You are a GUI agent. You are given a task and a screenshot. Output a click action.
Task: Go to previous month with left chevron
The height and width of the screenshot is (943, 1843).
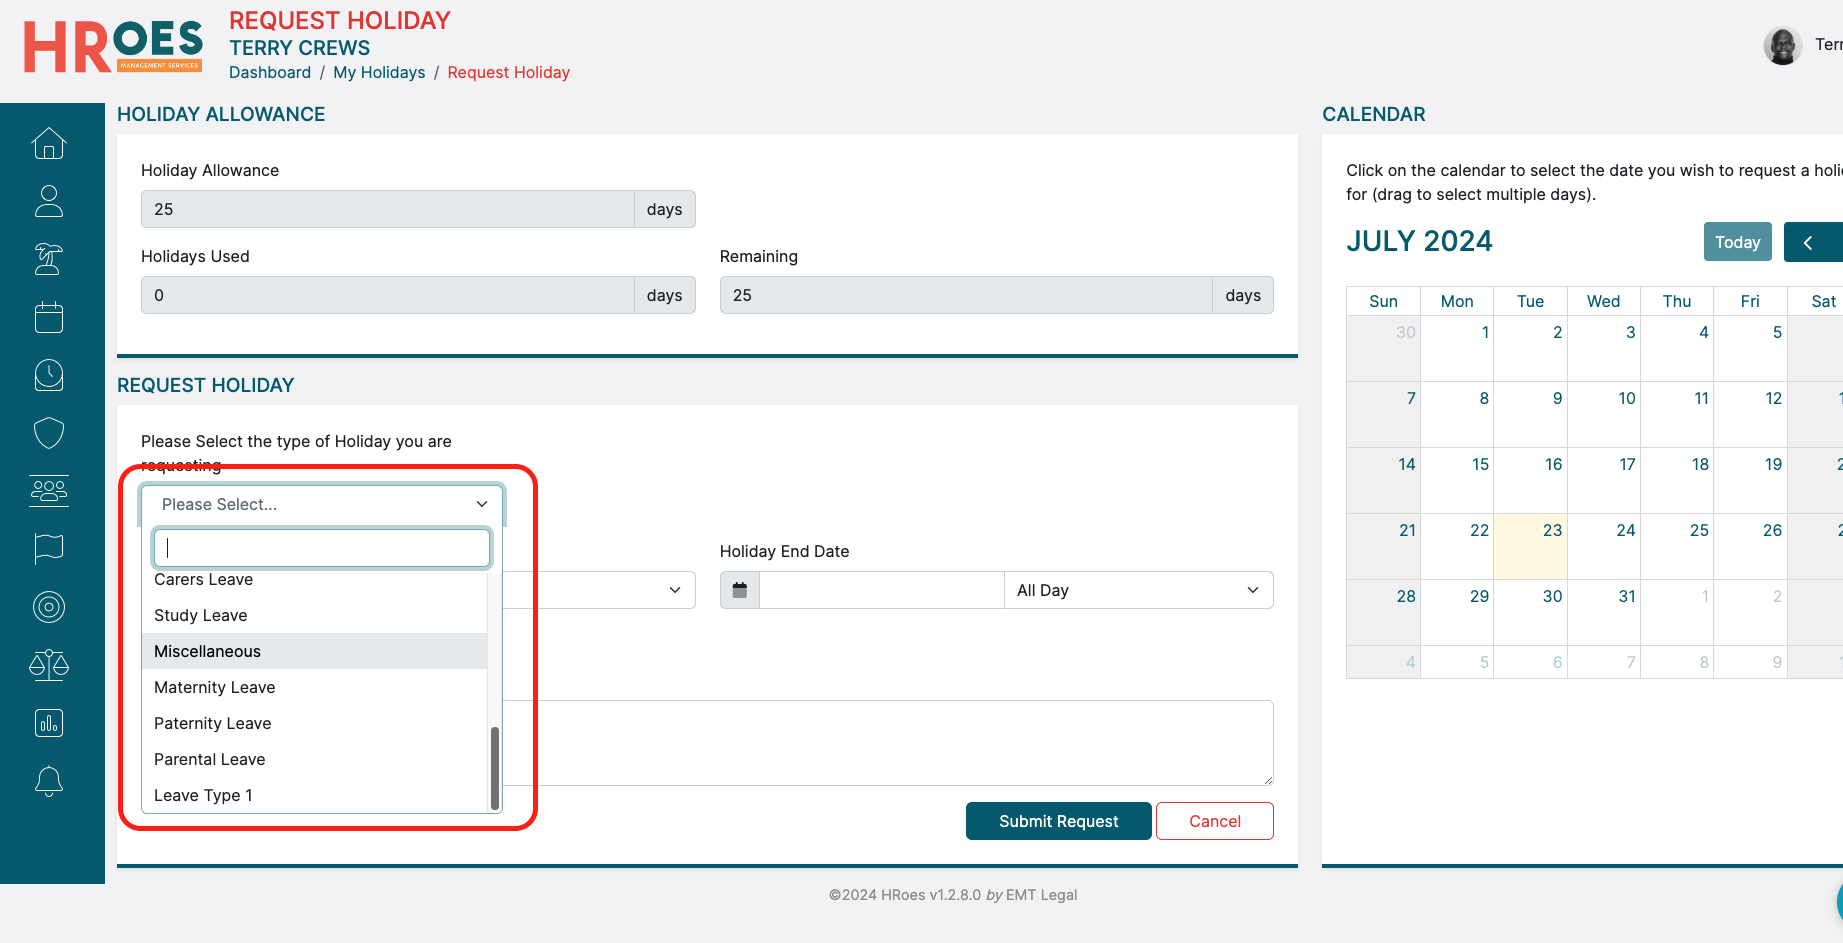(1808, 242)
